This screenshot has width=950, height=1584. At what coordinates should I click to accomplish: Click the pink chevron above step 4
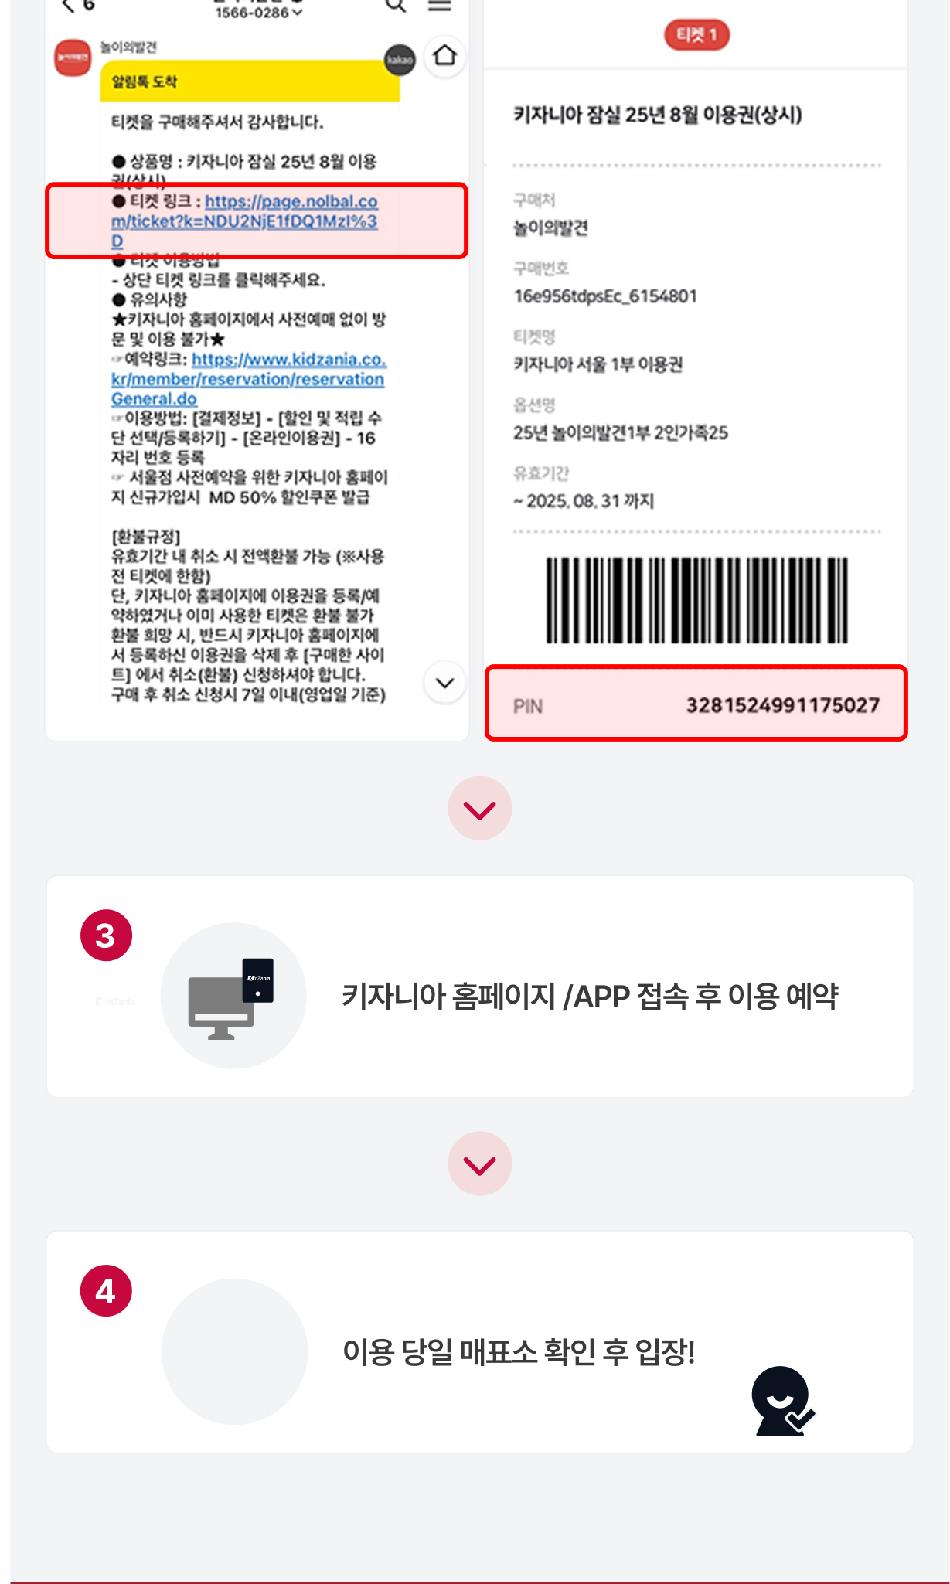tap(480, 1164)
